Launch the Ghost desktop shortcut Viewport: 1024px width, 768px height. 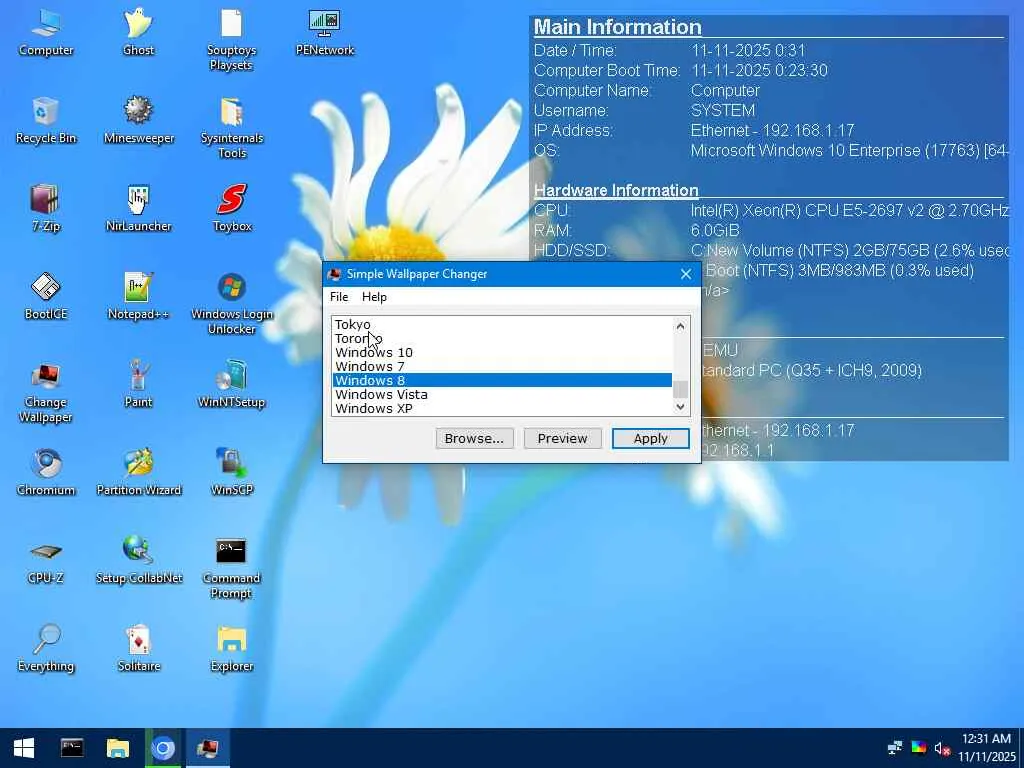click(x=138, y=33)
